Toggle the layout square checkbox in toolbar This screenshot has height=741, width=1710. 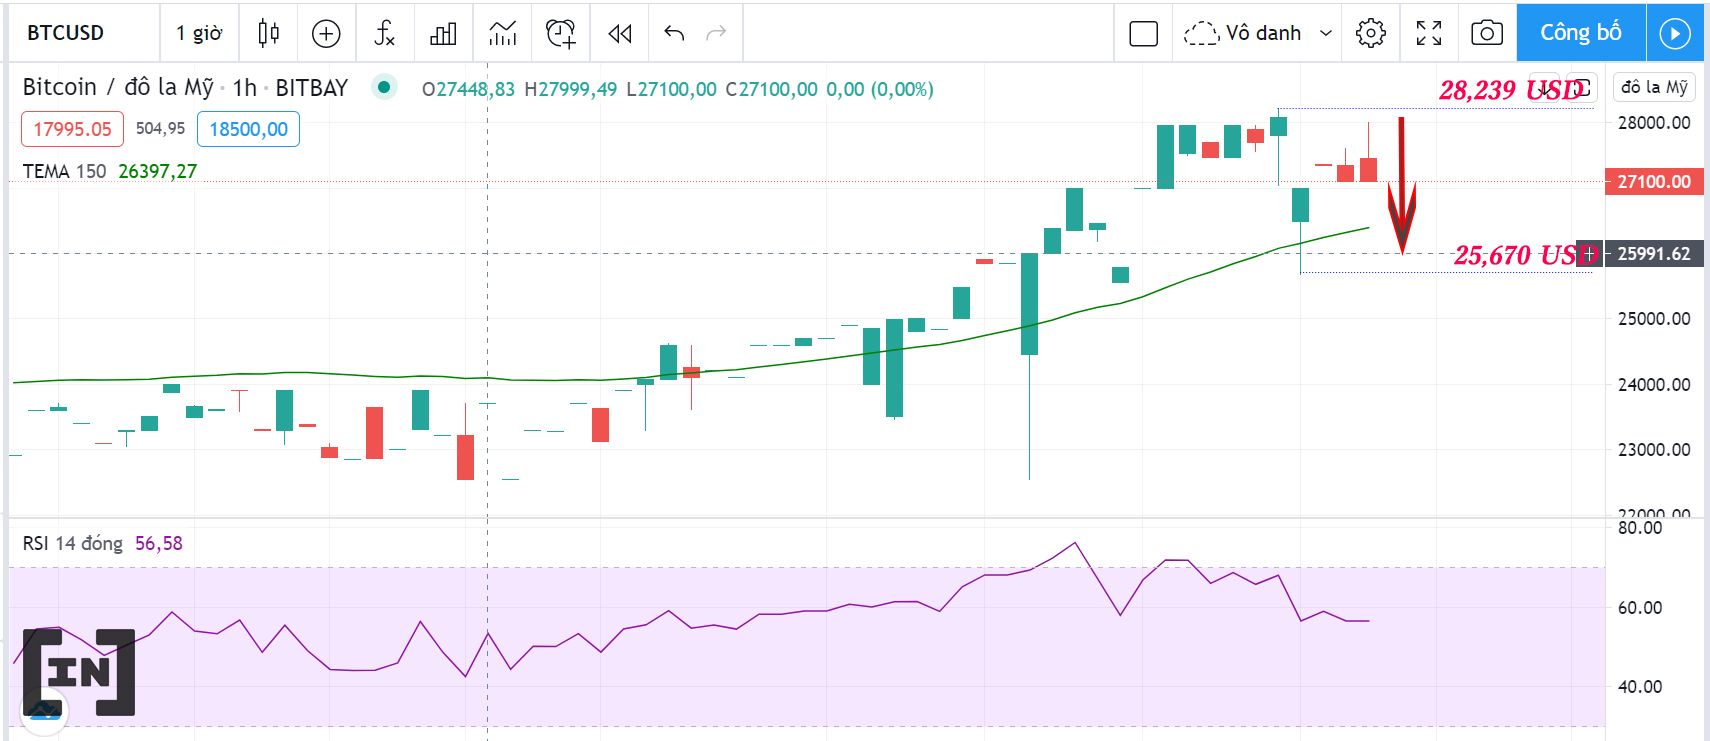(x=1143, y=32)
